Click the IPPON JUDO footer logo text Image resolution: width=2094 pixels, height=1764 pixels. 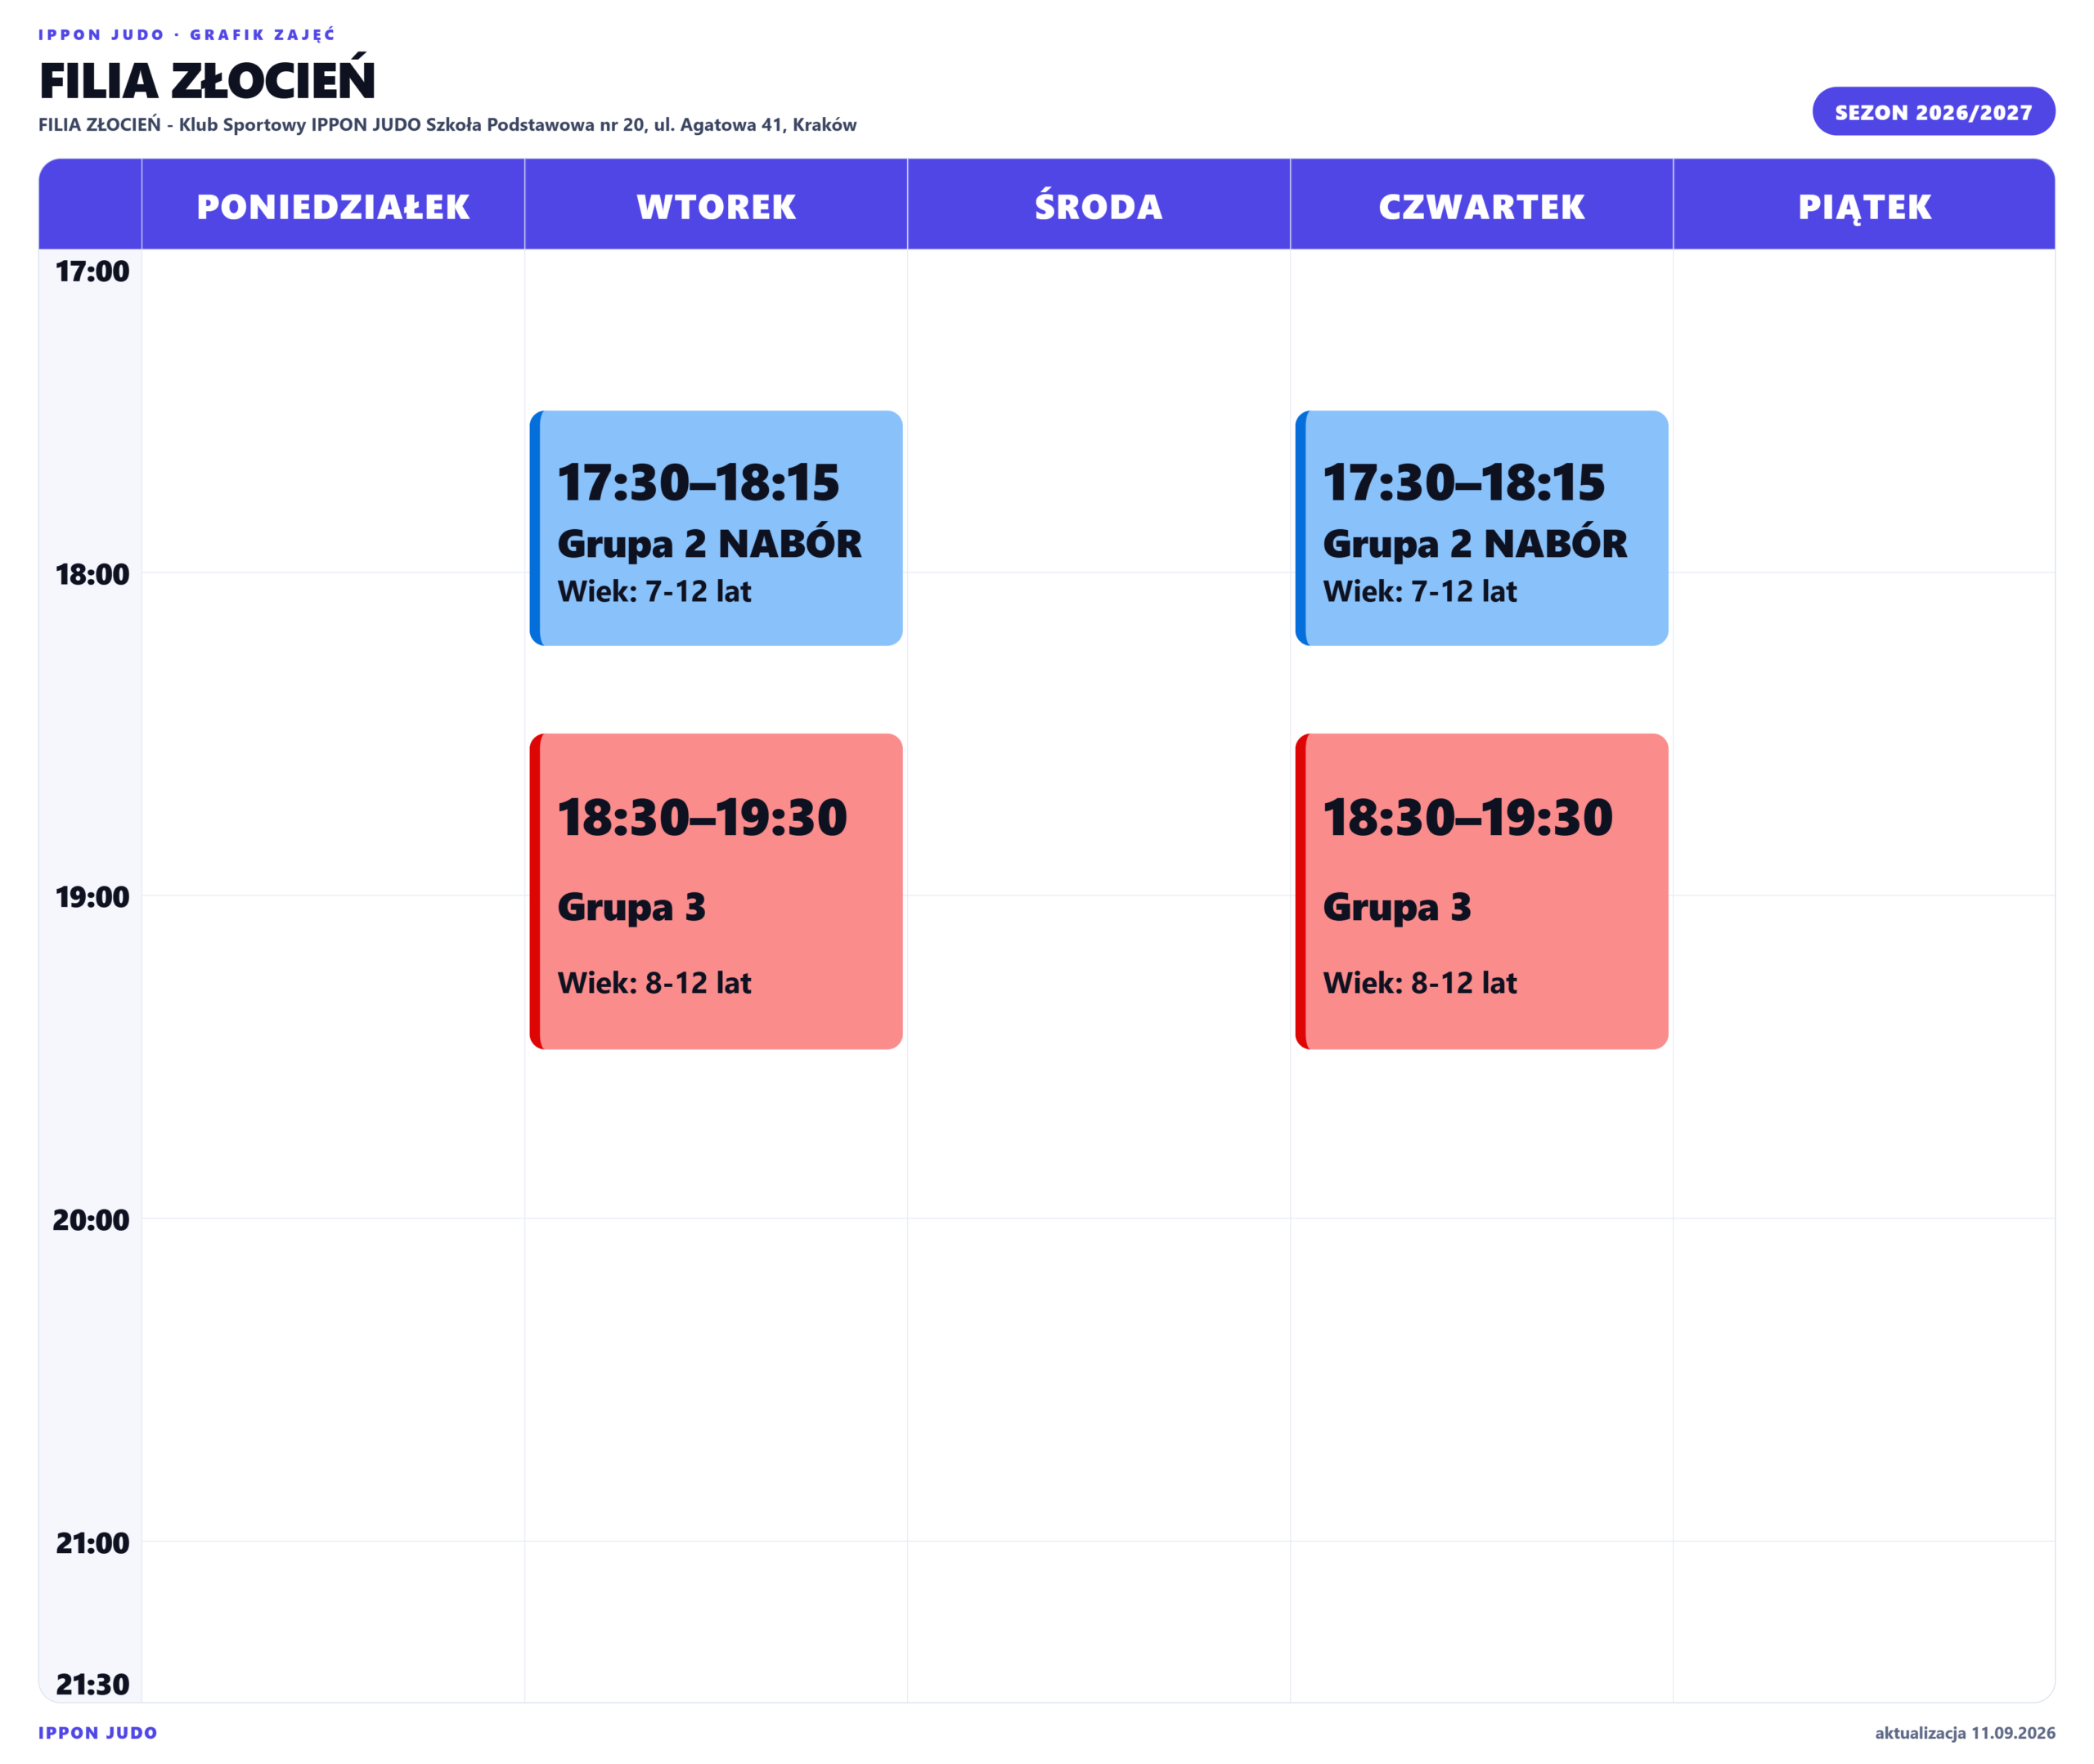coord(98,1733)
